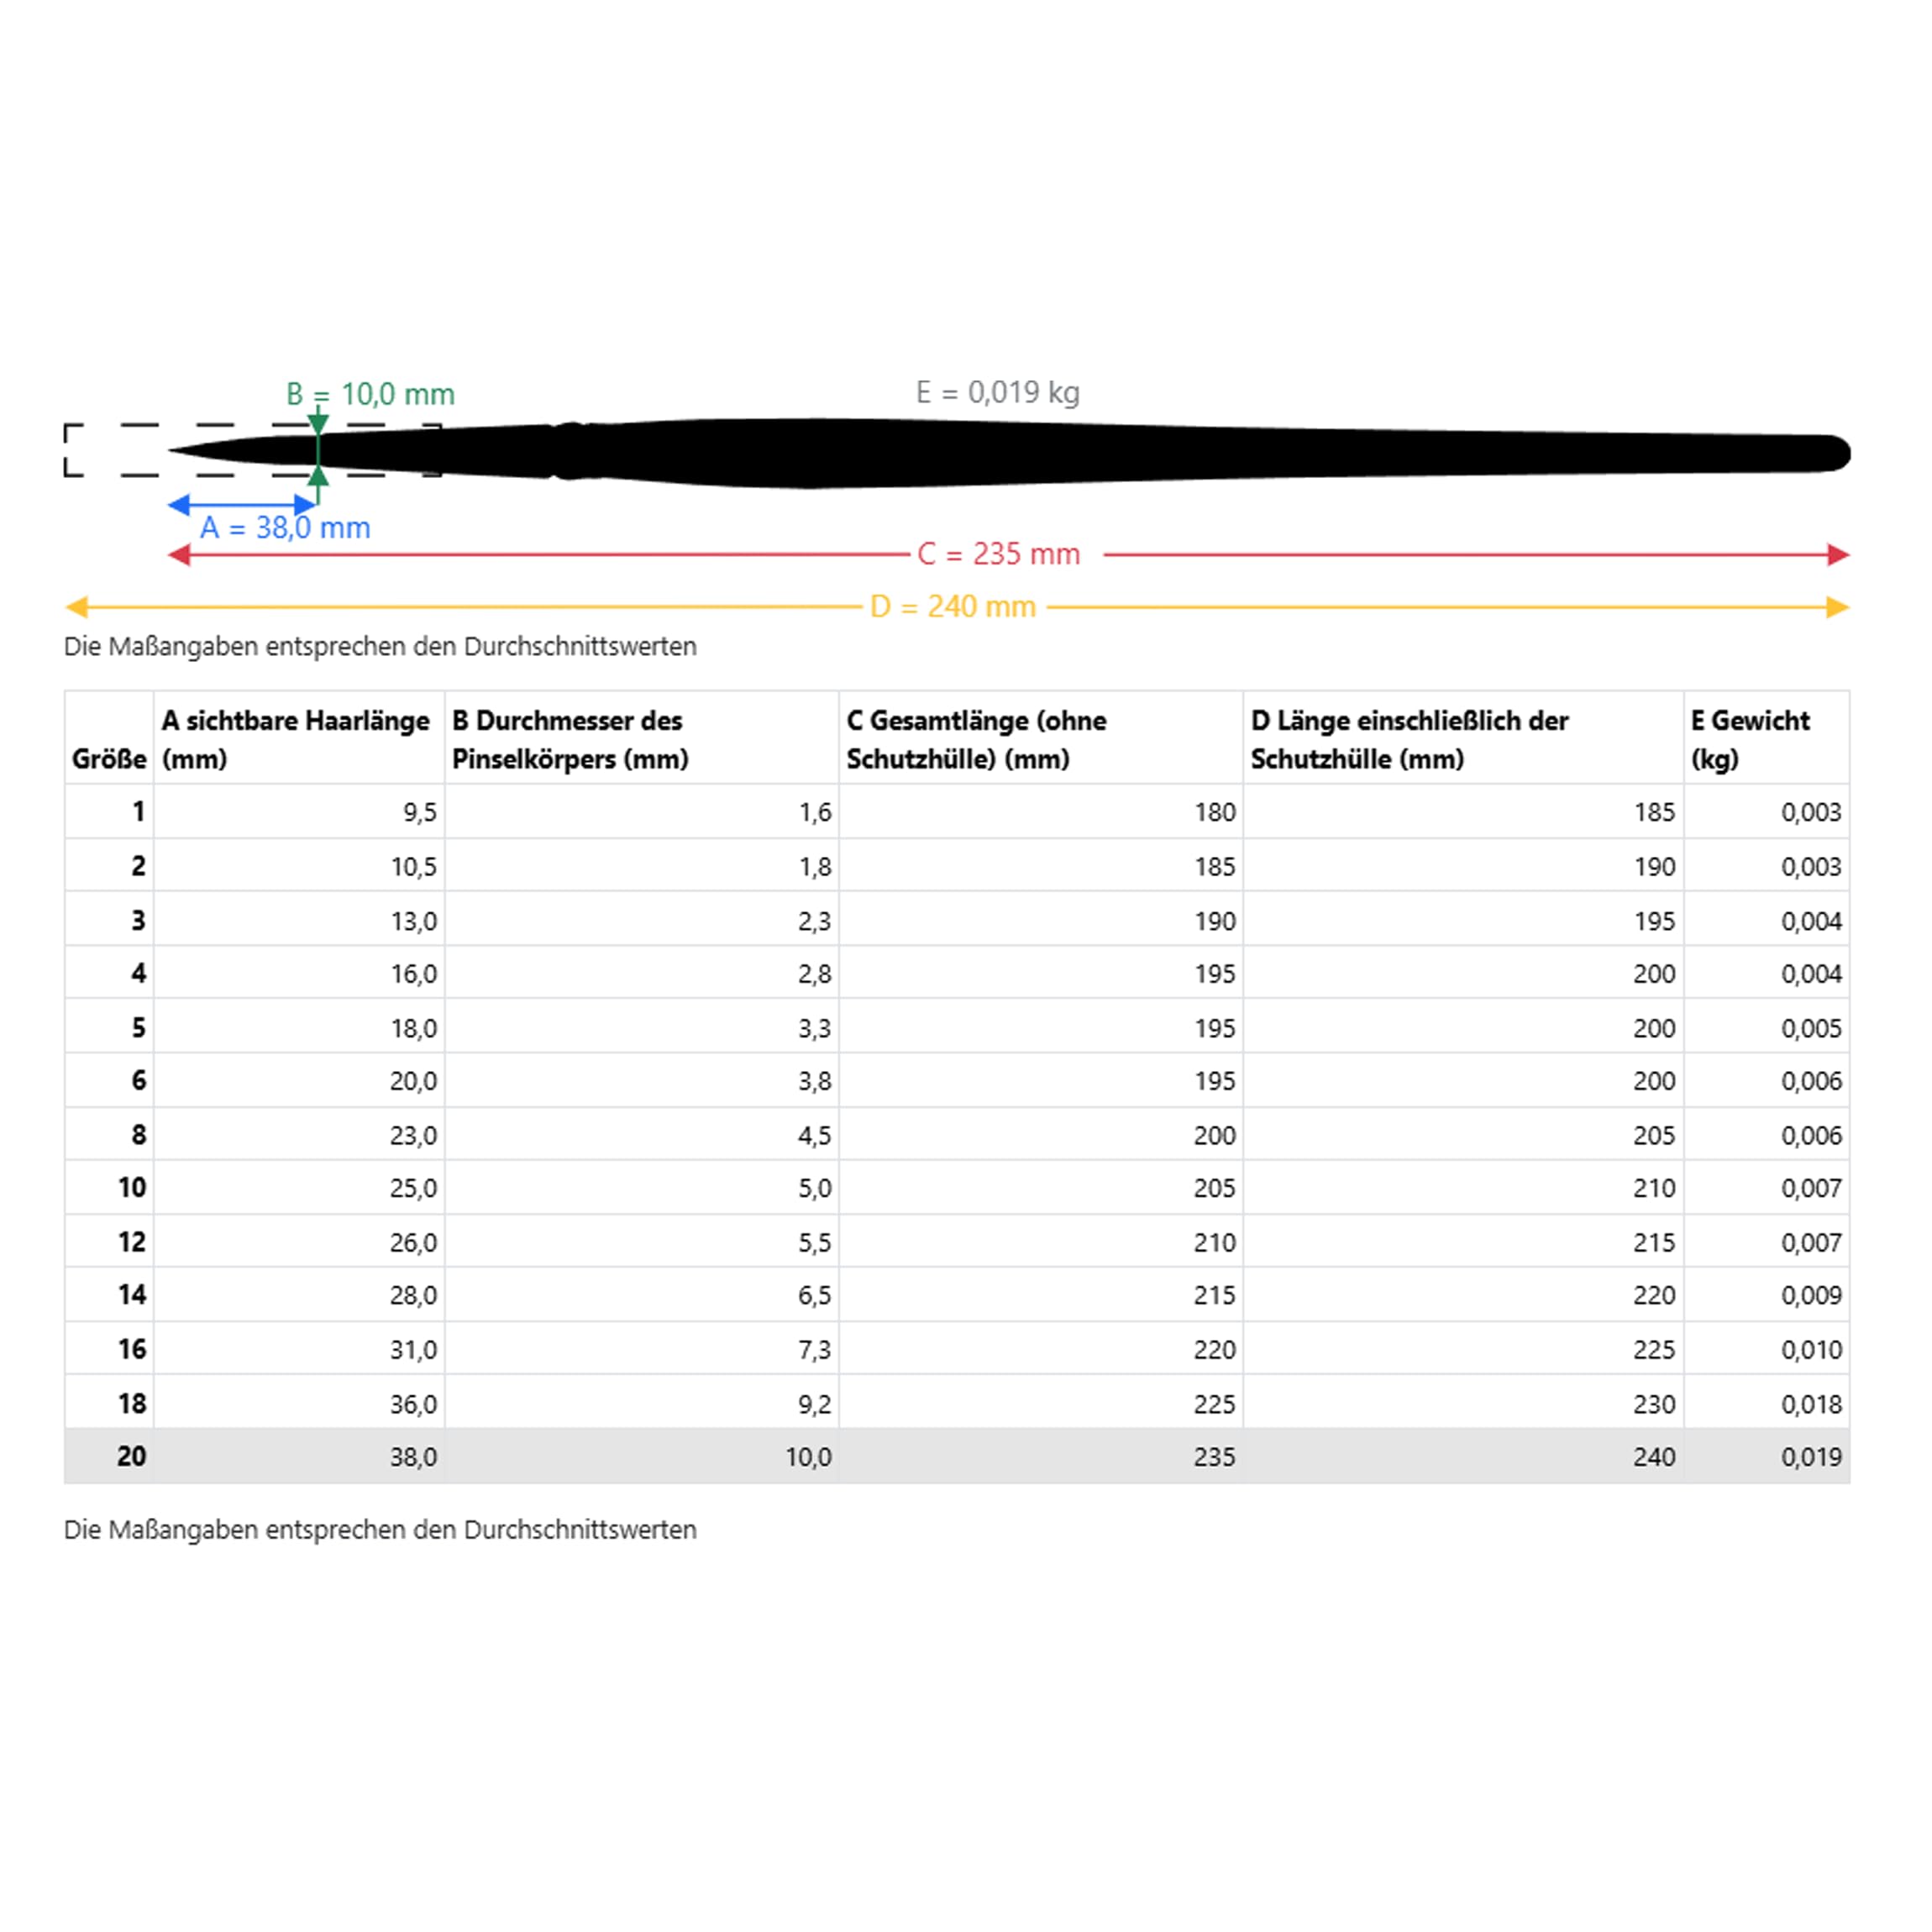Image resolution: width=1932 pixels, height=1932 pixels.
Task: Click the A sichtbare Haarlänge header
Action: tap(296, 739)
